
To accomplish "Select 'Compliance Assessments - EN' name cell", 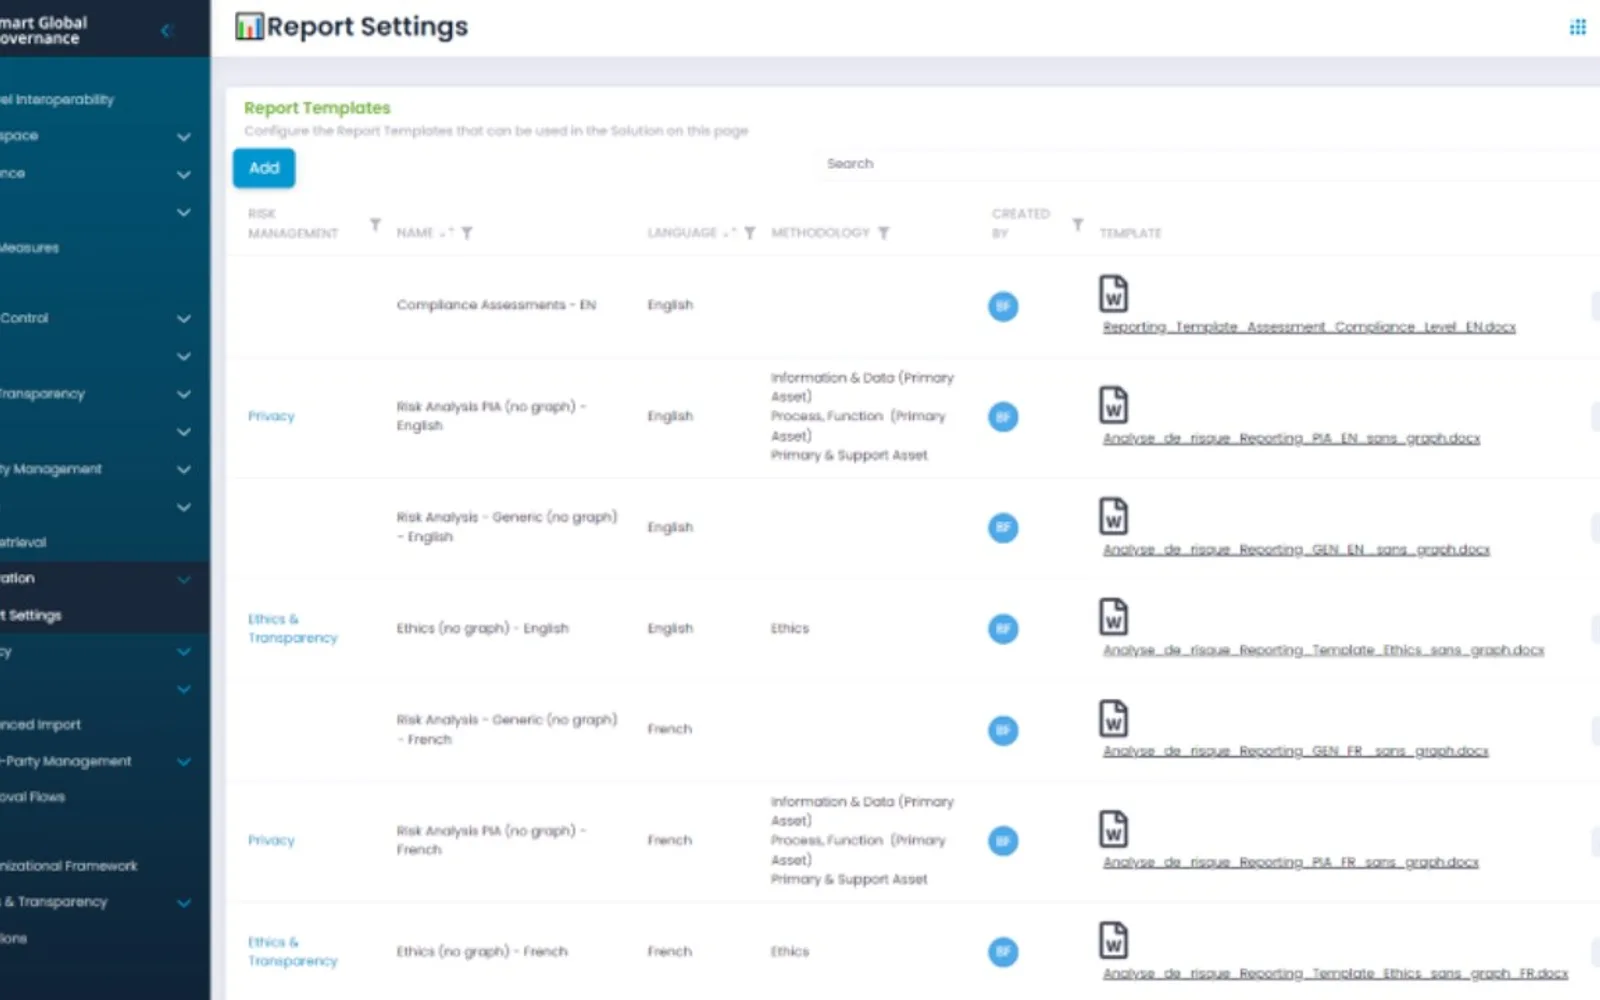I will pyautogui.click(x=496, y=305).
